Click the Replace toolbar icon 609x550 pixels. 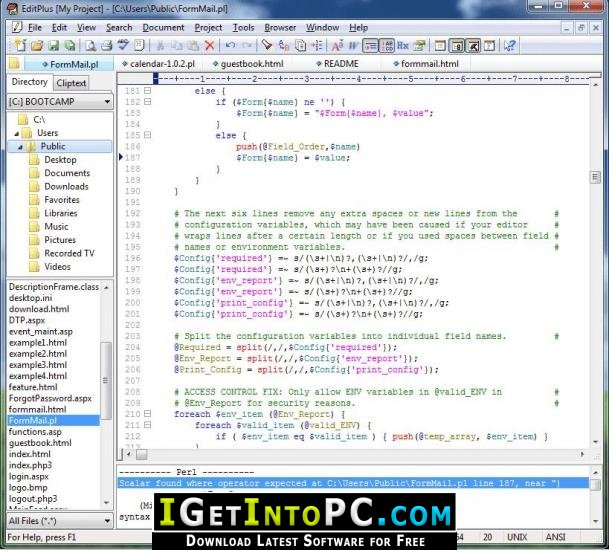pyautogui.click(x=284, y=45)
